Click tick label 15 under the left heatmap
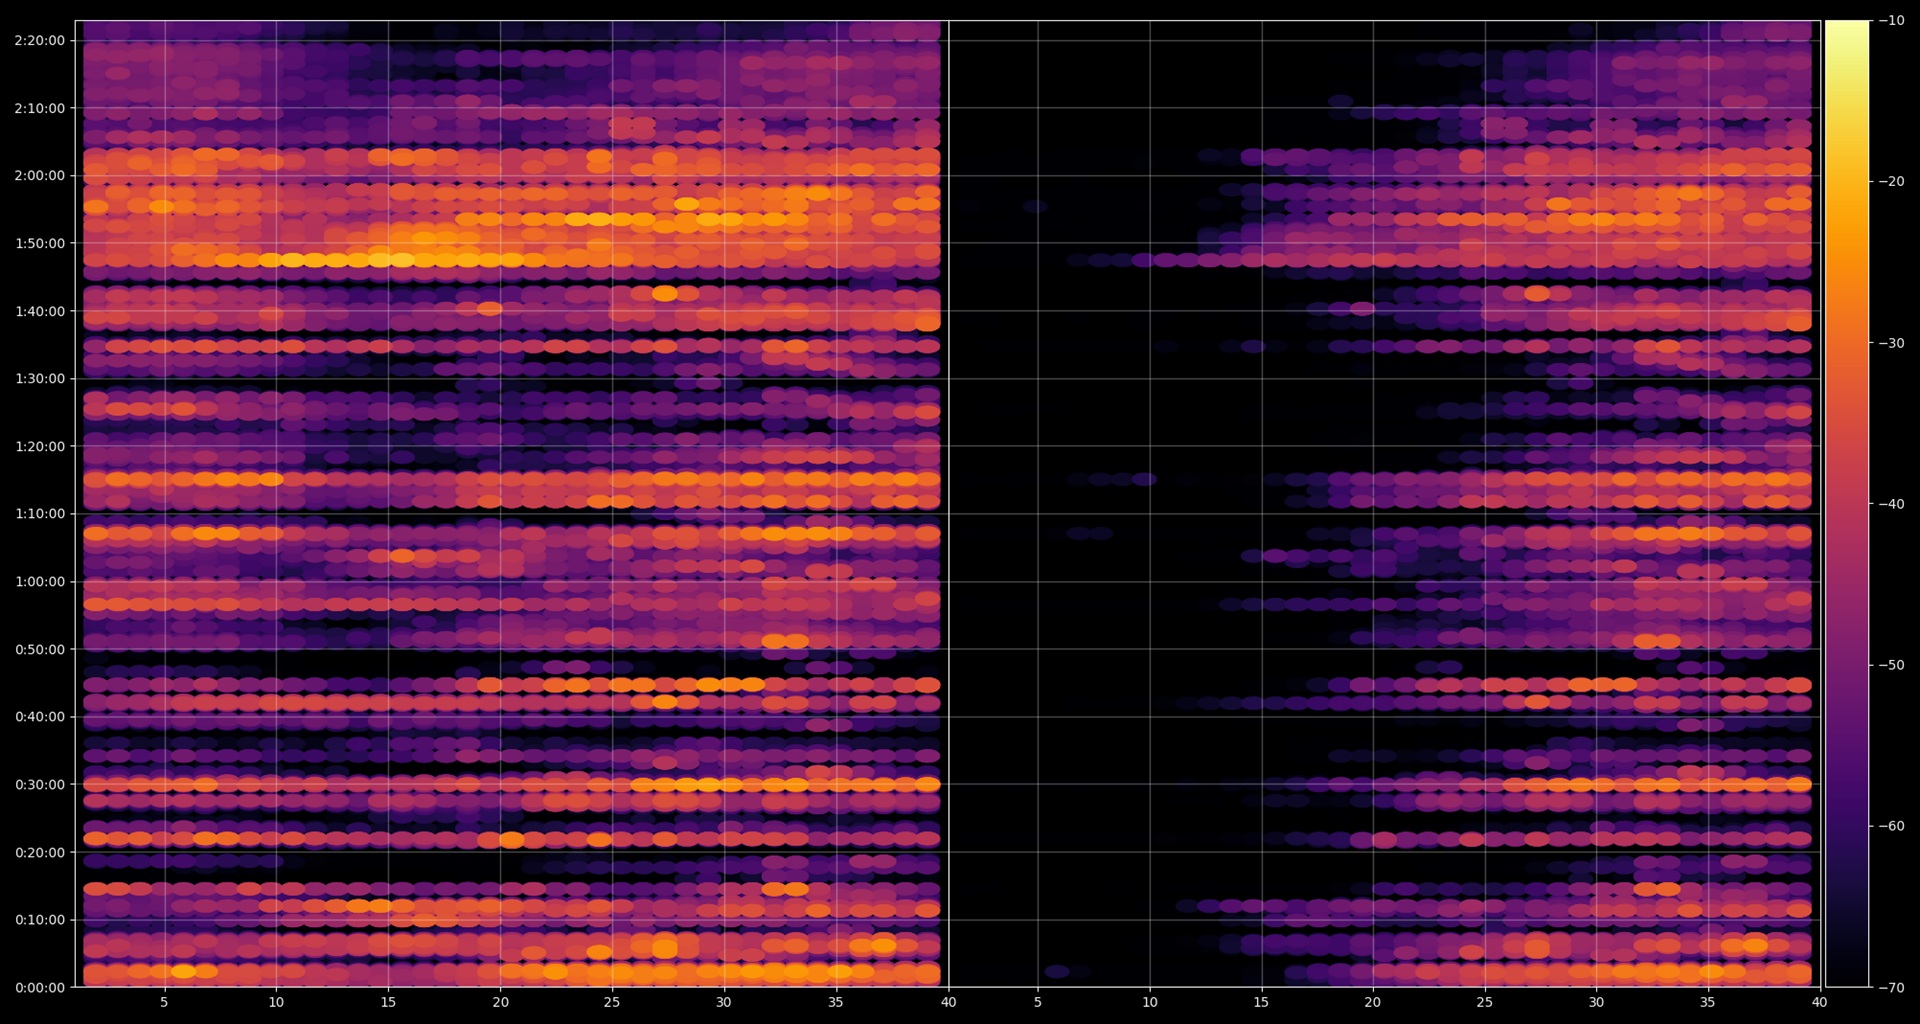Image resolution: width=1920 pixels, height=1024 pixels. [x=388, y=1002]
